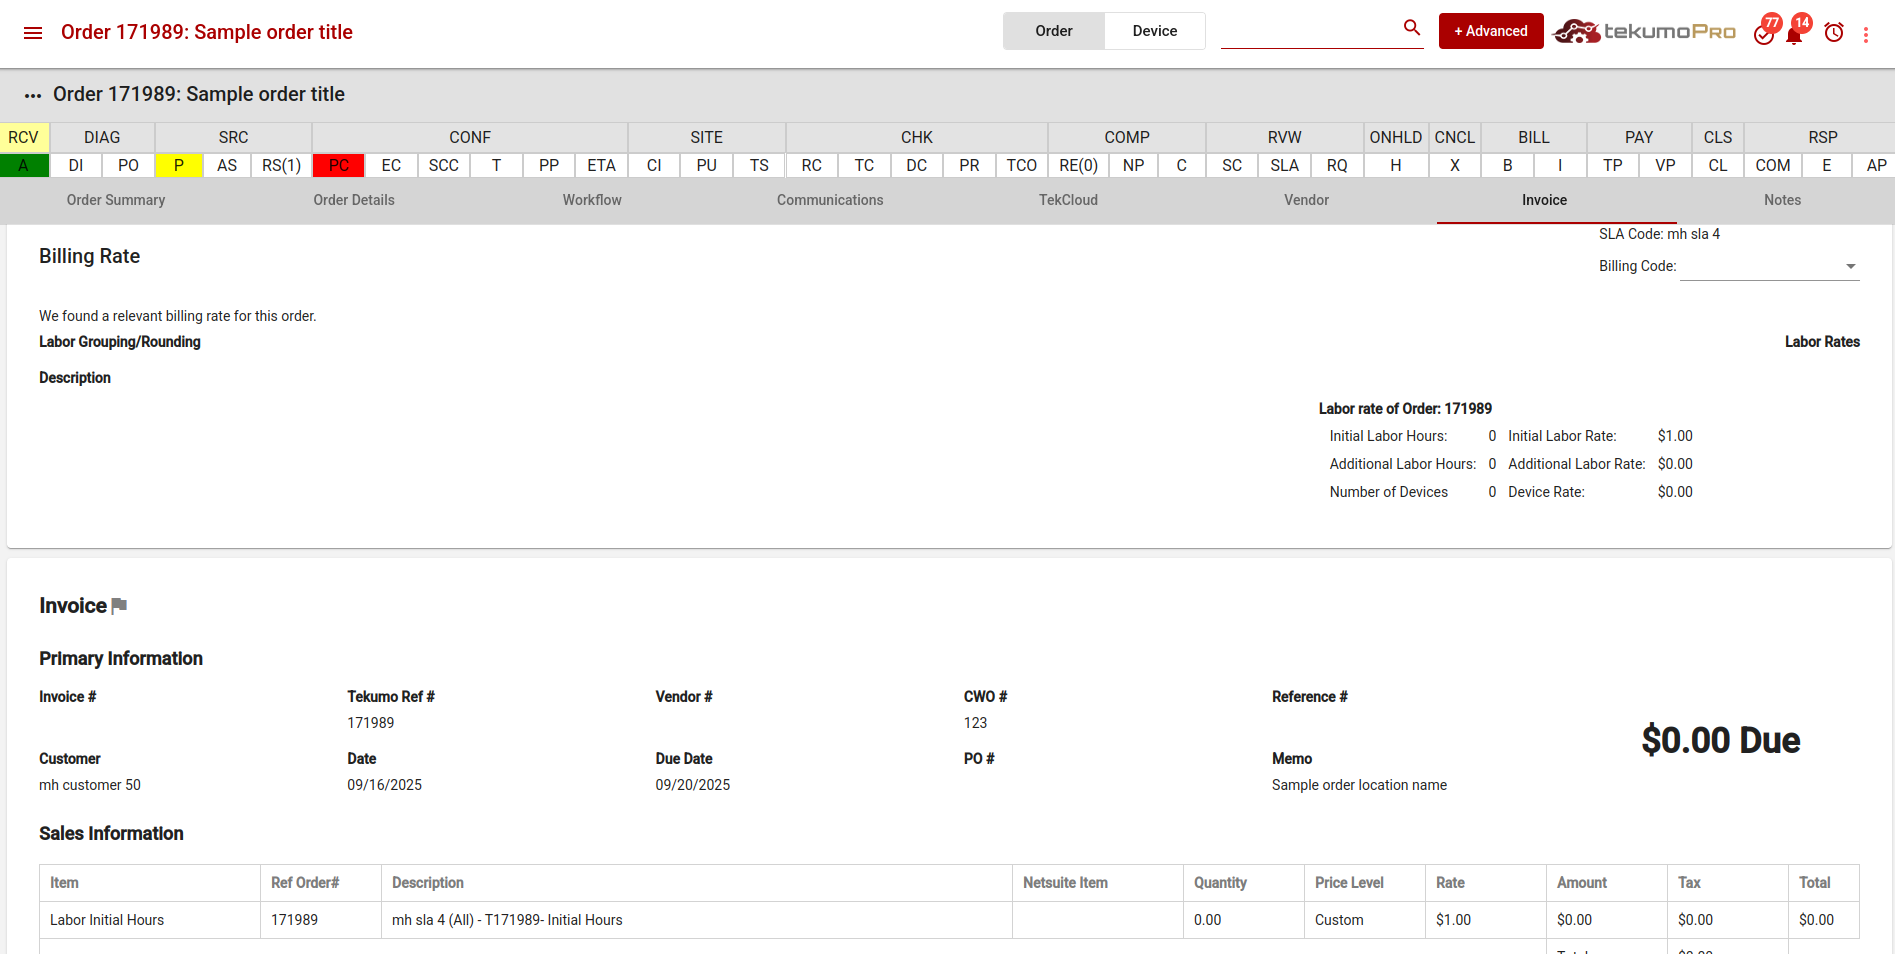Switch to the Device toggle option
Screen dimensions: 1895x954
point(1154,31)
